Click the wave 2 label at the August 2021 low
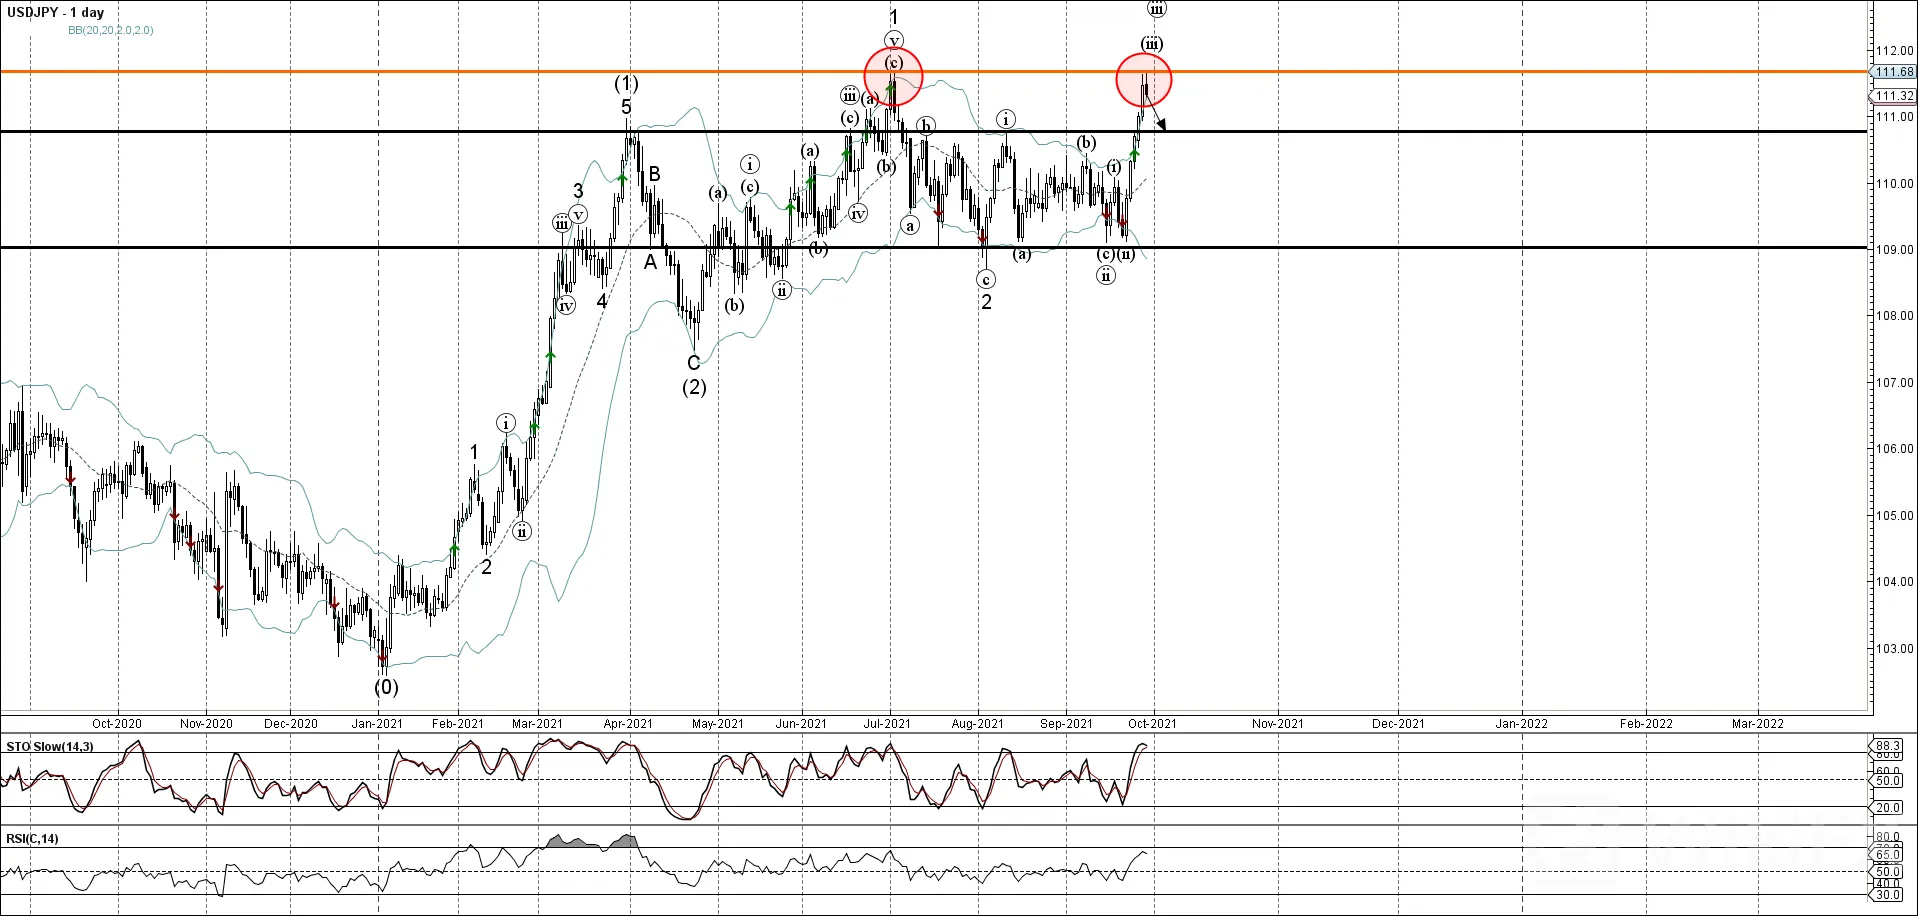Image resolution: width=1918 pixels, height=916 pixels. coord(986,302)
